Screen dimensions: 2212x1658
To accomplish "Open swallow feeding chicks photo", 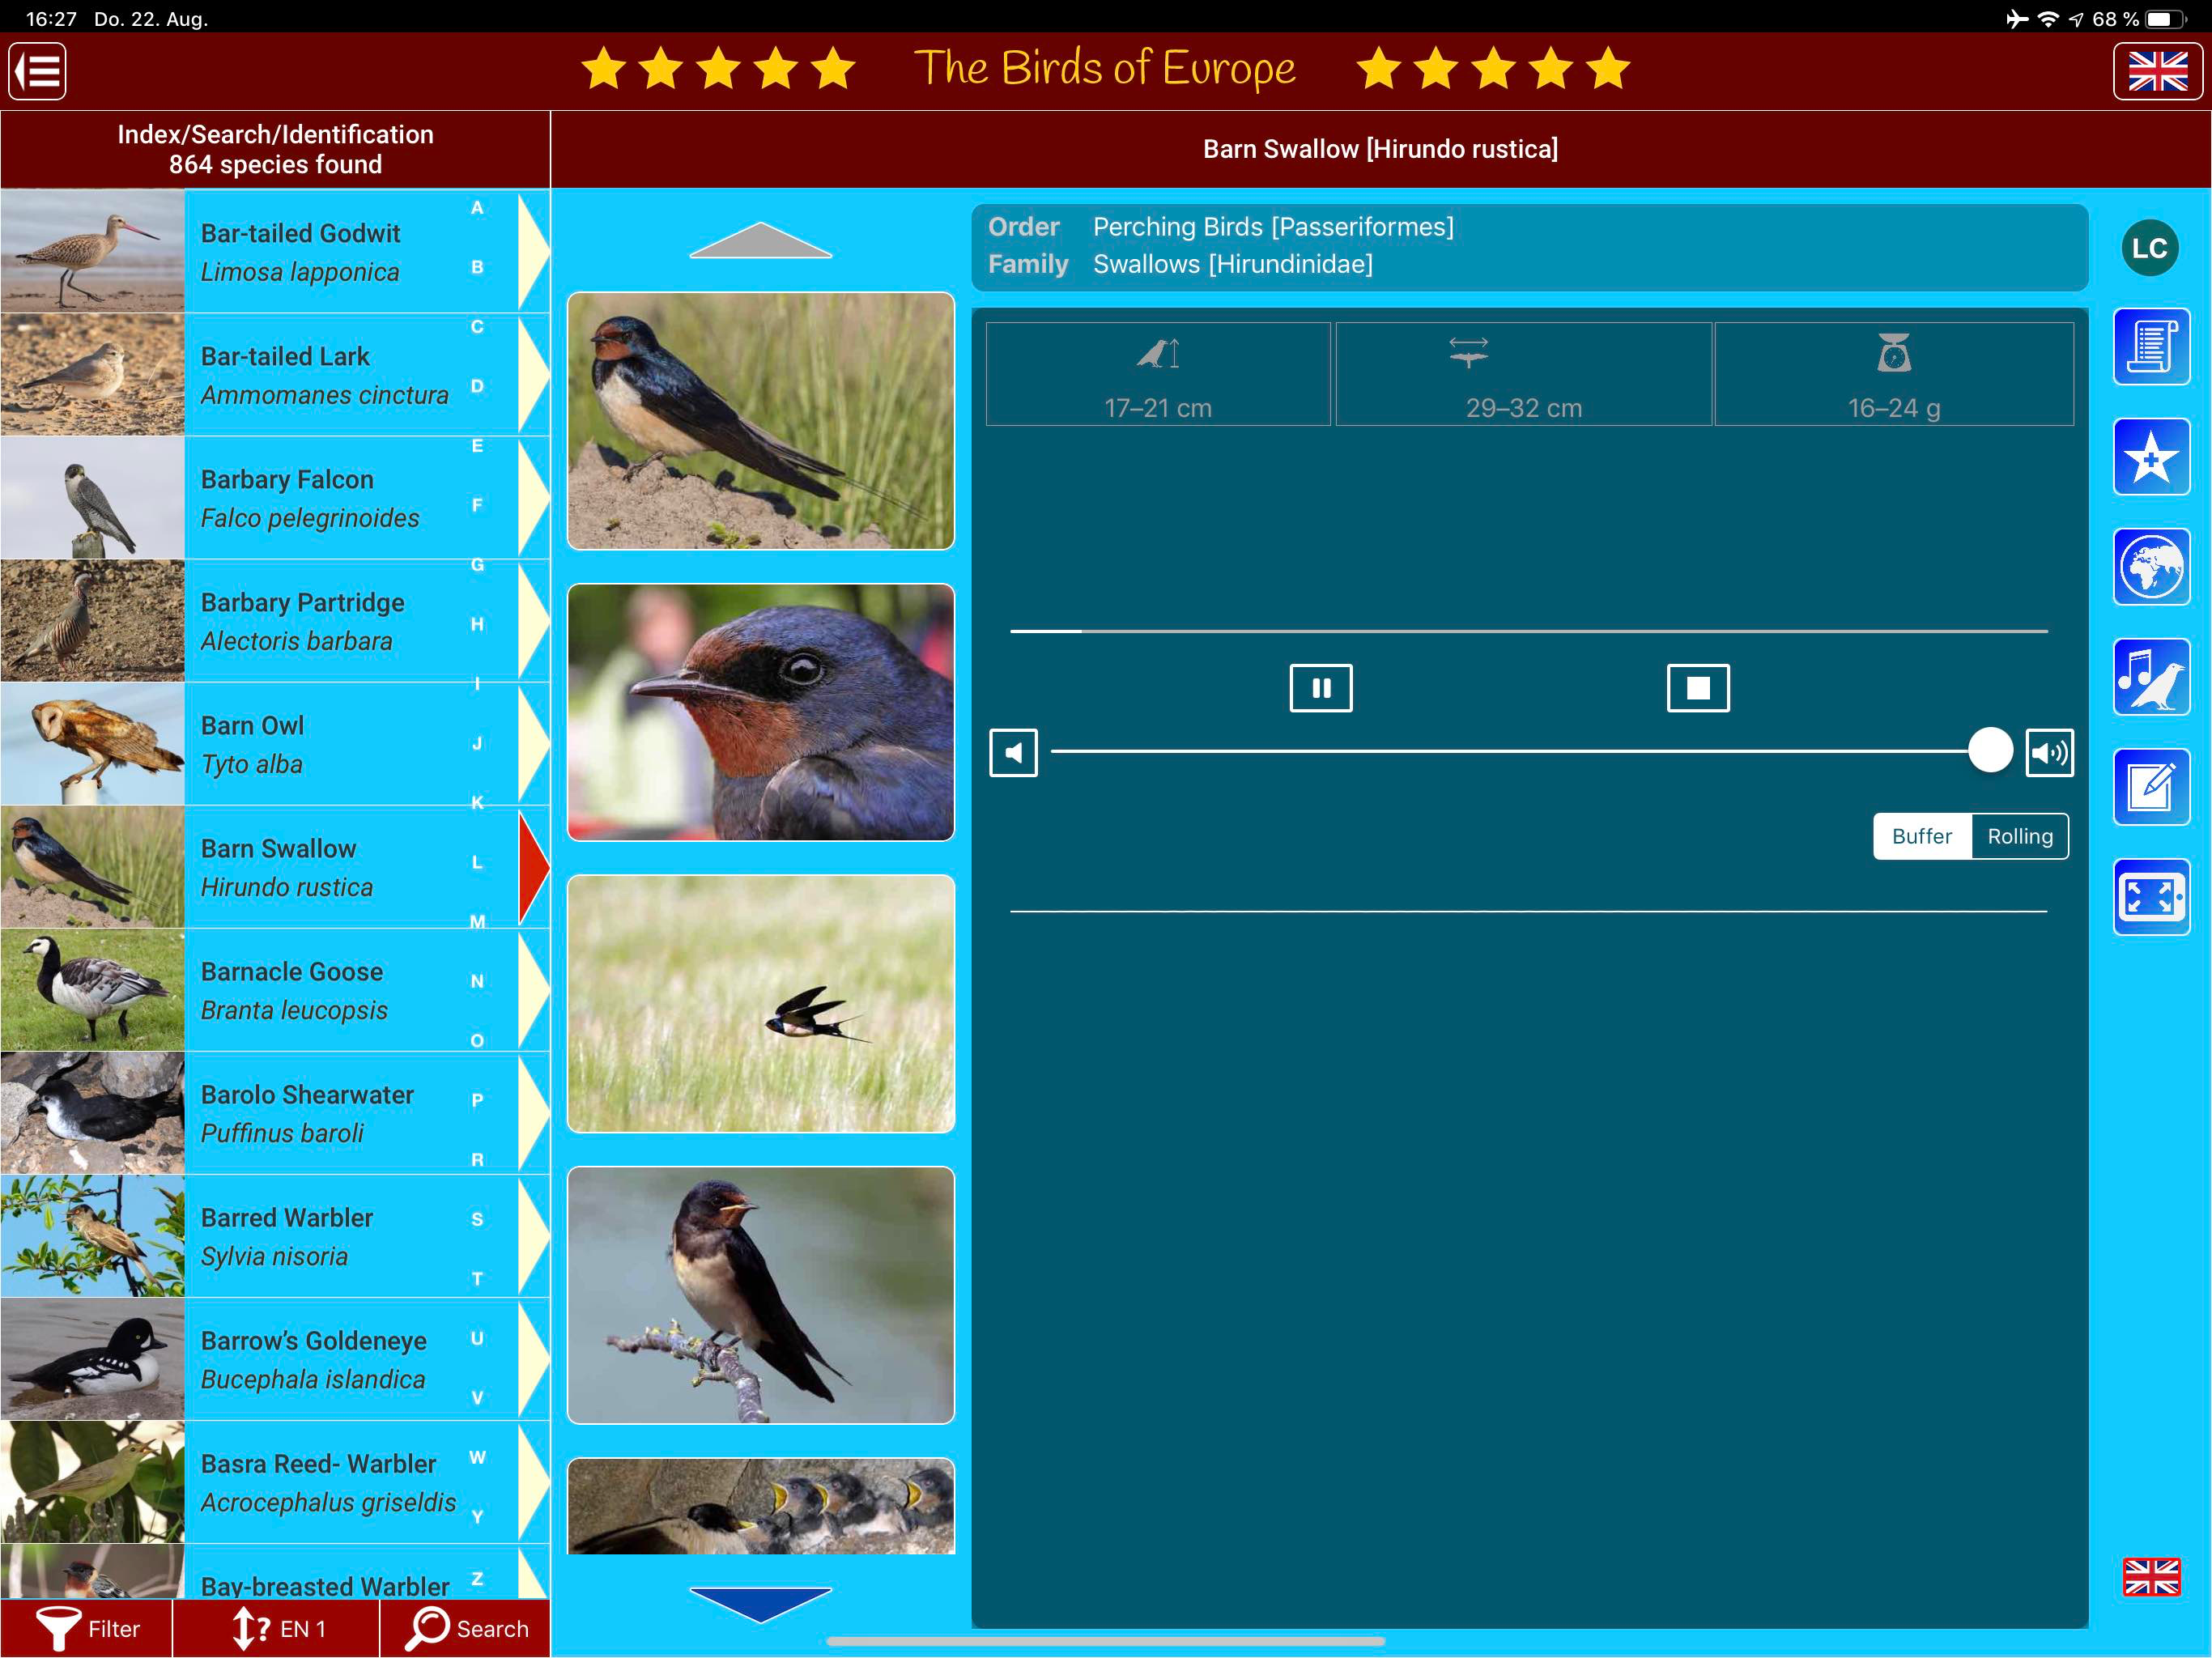I will 761,1505.
